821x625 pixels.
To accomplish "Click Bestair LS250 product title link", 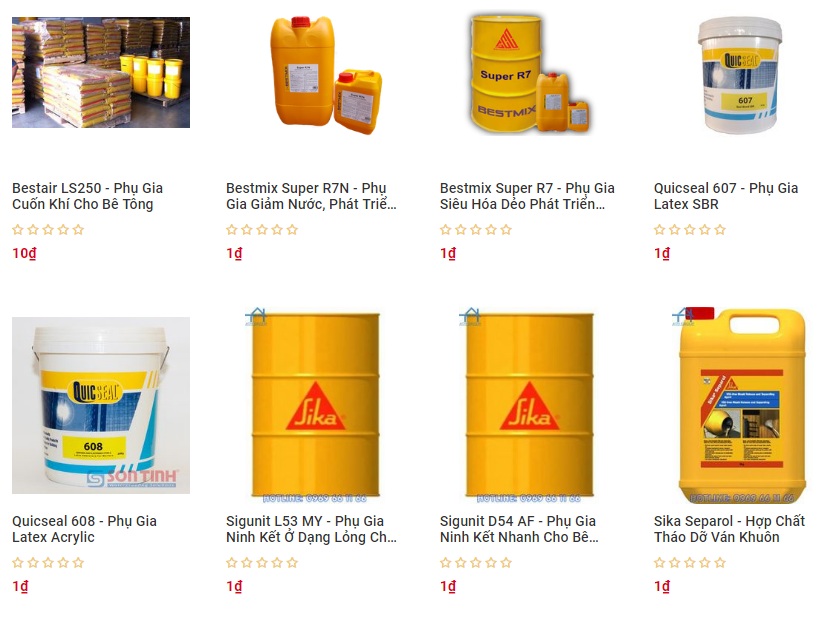I will 87,196.
